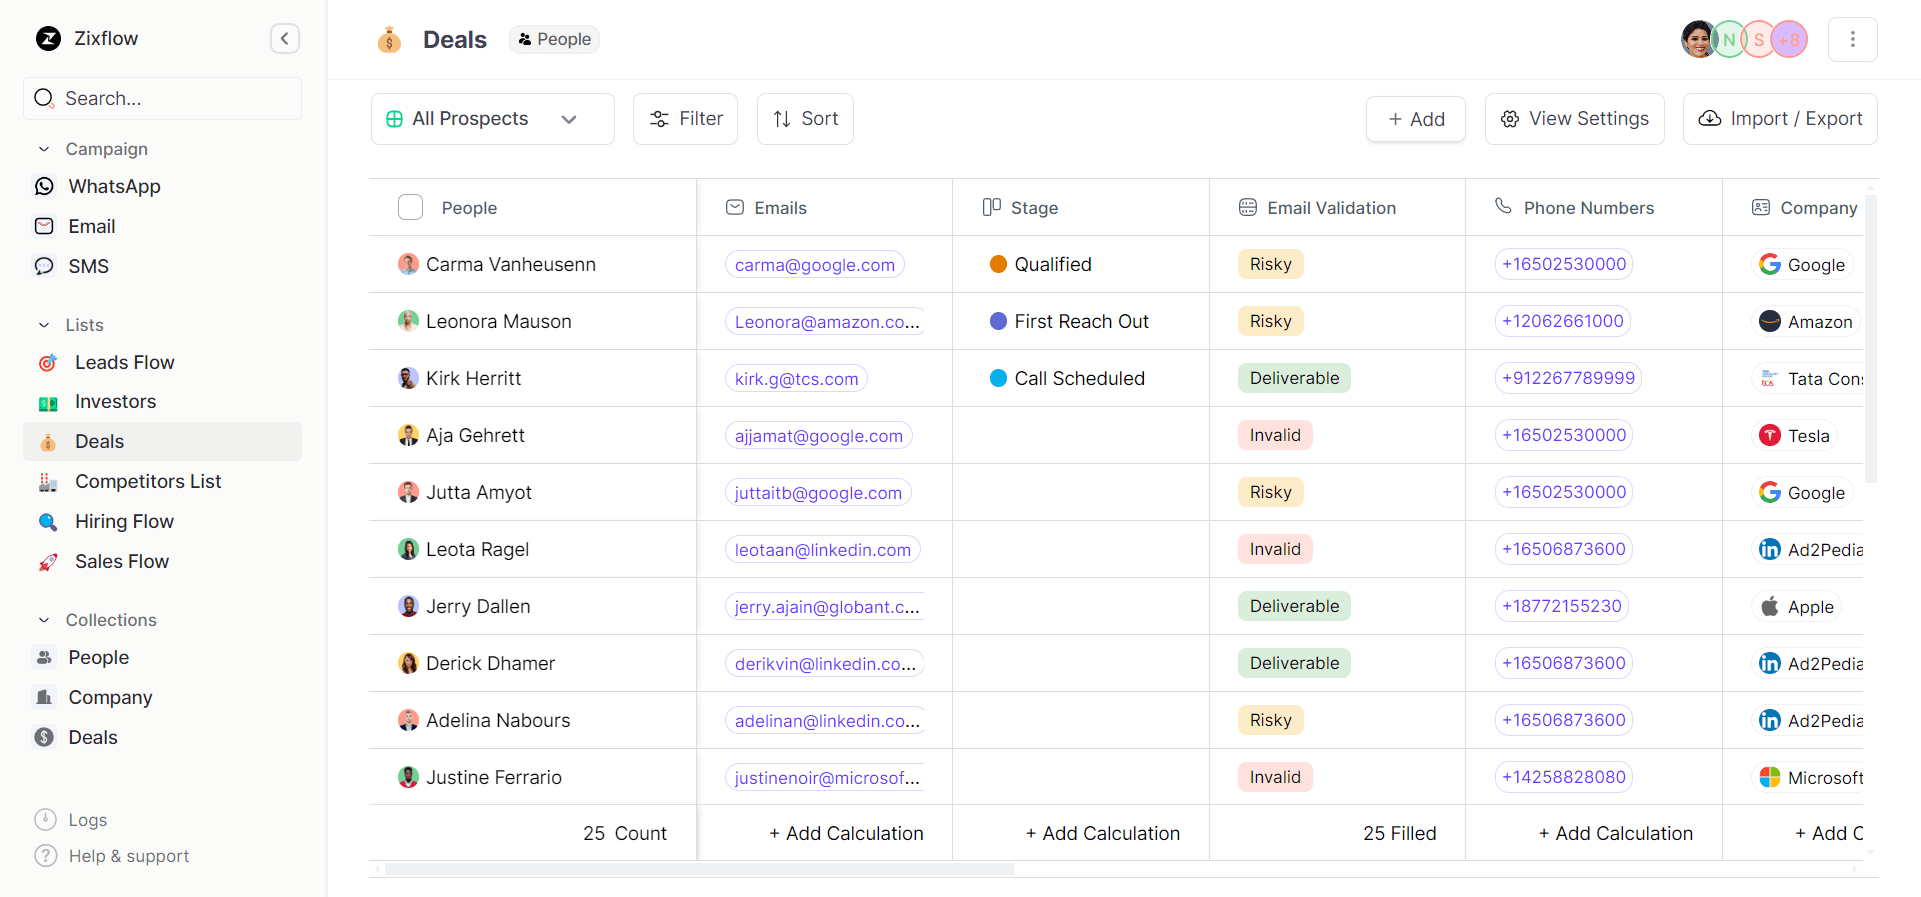The image size is (1921, 897).
Task: Click the Zixflow logo icon
Action: [x=48, y=39]
